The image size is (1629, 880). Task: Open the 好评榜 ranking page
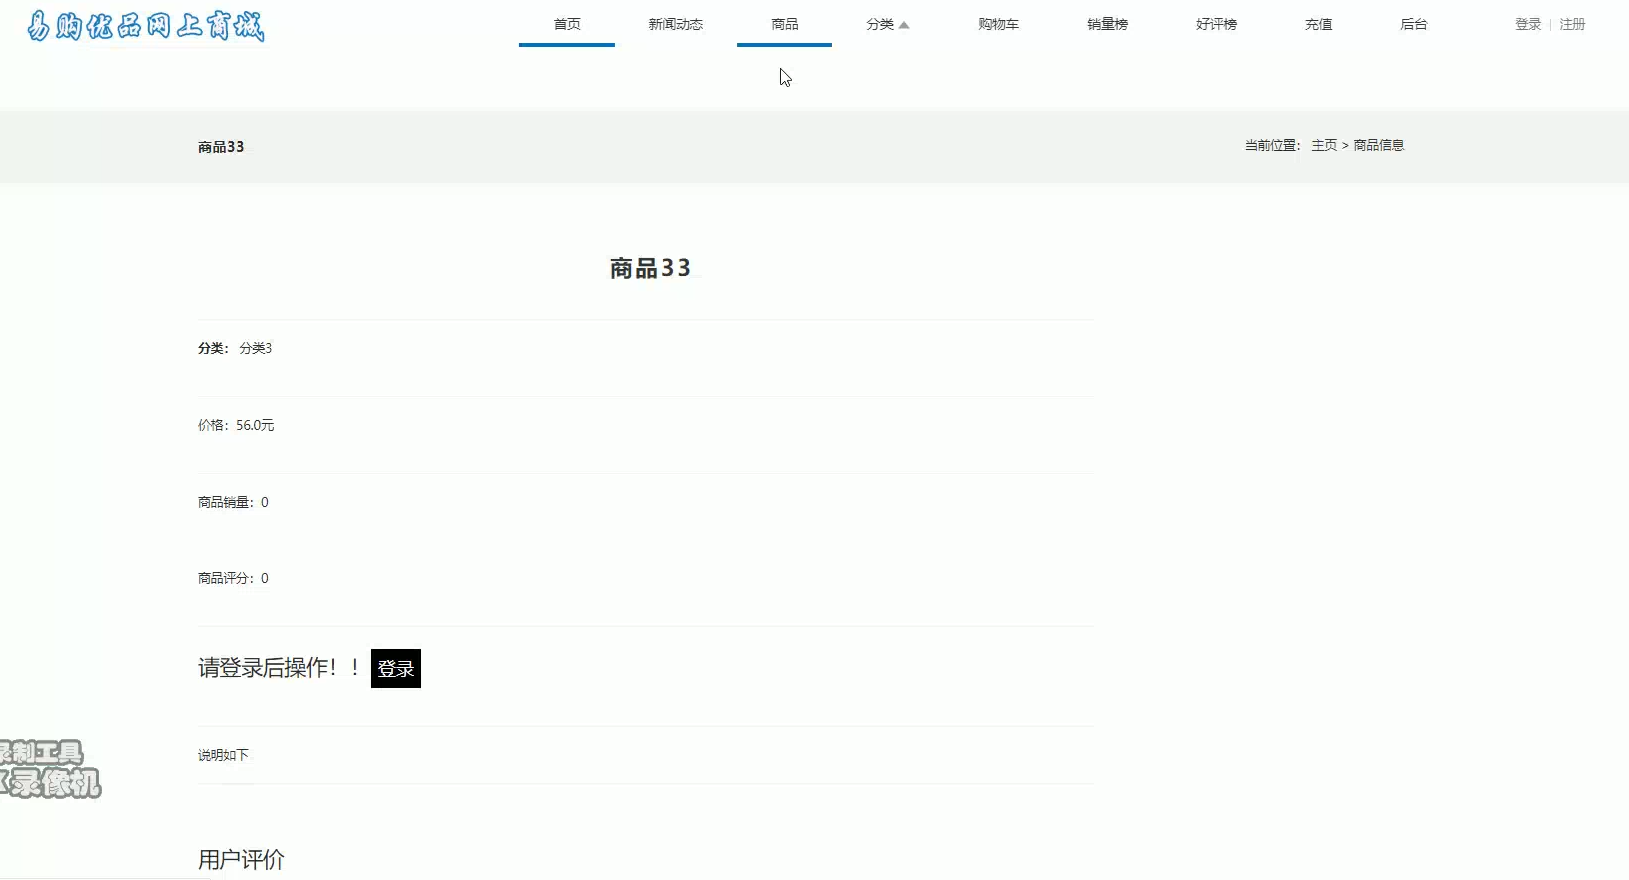coord(1216,24)
